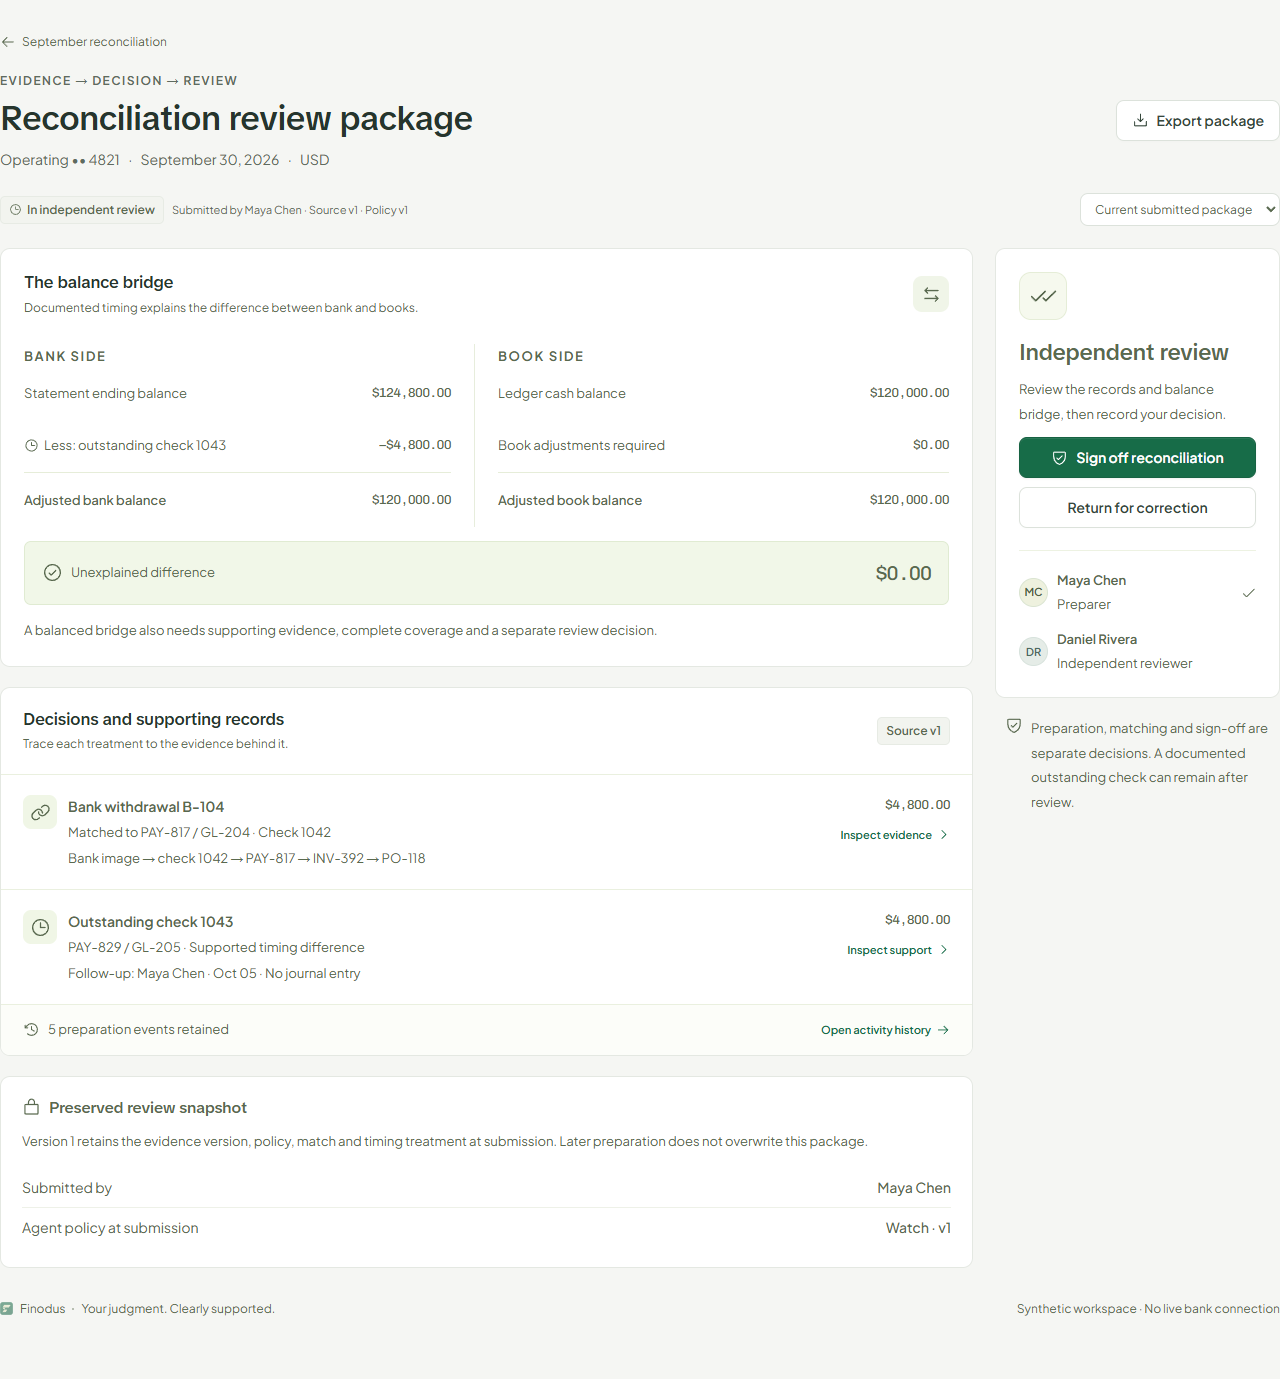This screenshot has width=1280, height=1379.
Task: Click the Bank image to PO-118 evidence trail
Action: (247, 859)
